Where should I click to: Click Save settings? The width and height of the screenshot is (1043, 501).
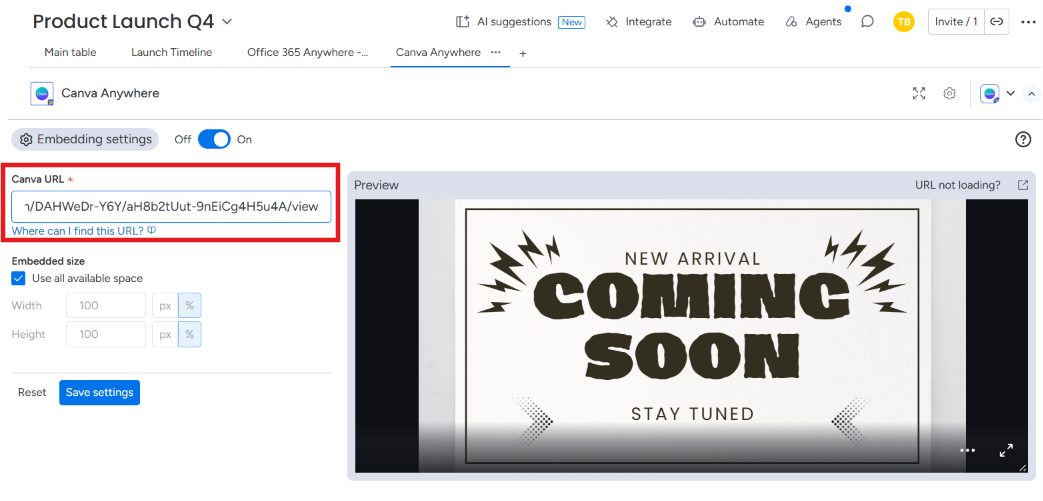[99, 393]
